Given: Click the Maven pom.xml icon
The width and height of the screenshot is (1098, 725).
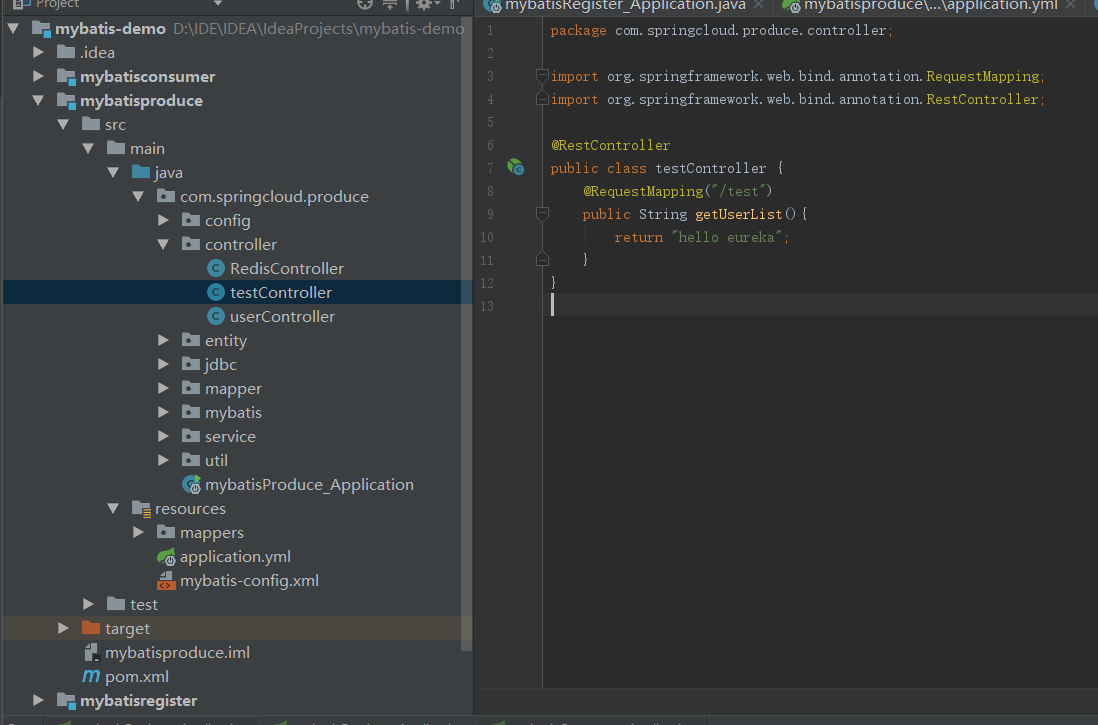Looking at the screenshot, I should click(91, 676).
